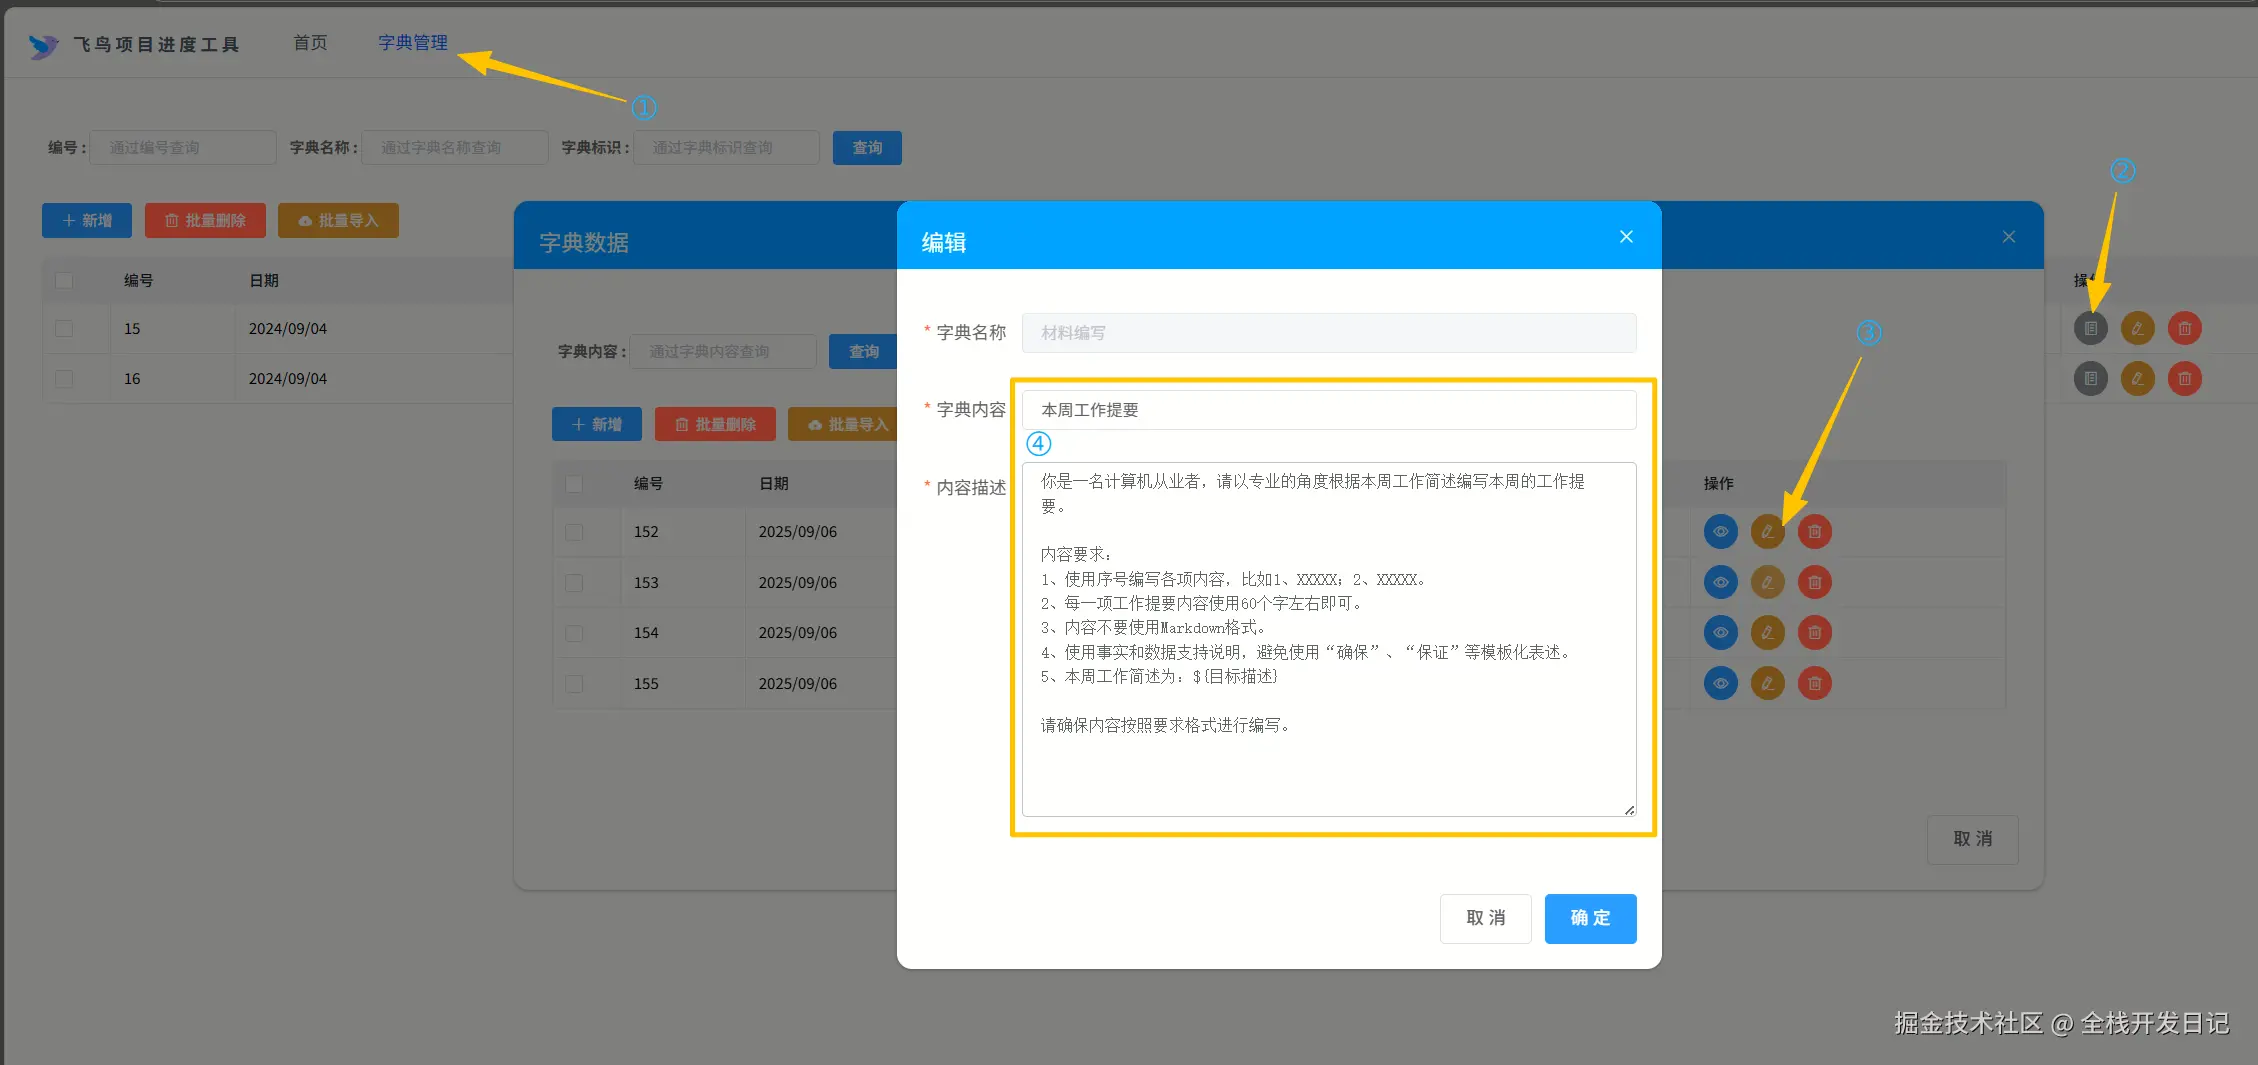2258x1065 pixels.
Task: Check the box for entry 152
Action: [x=574, y=531]
